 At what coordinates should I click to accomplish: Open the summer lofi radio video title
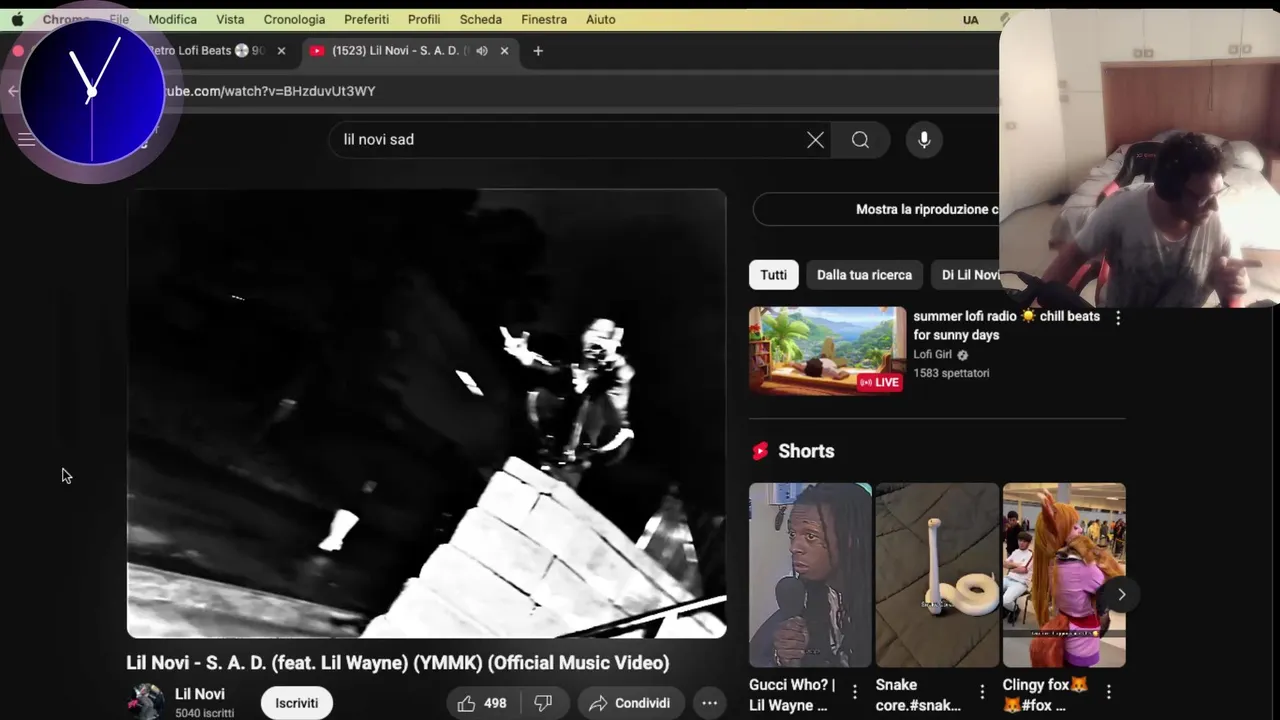coord(1006,325)
